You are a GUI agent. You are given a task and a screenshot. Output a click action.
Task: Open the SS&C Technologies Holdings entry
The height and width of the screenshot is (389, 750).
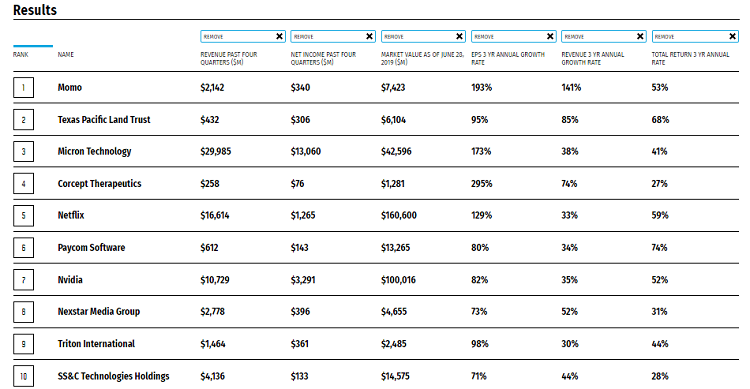[113, 376]
